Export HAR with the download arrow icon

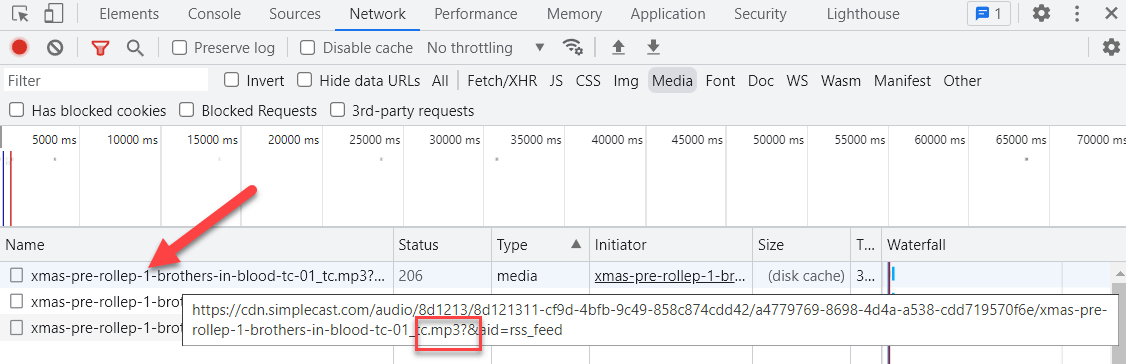click(653, 47)
